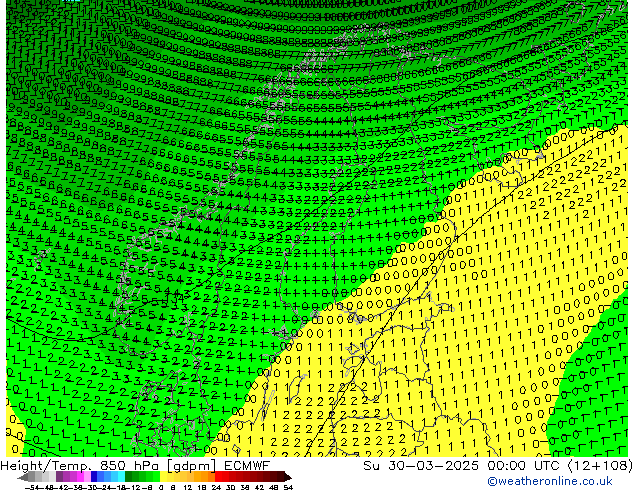Image resolution: width=634 pixels, height=490 pixels.
Task: Click the legend's left end gray arrow
Action: [22, 477]
